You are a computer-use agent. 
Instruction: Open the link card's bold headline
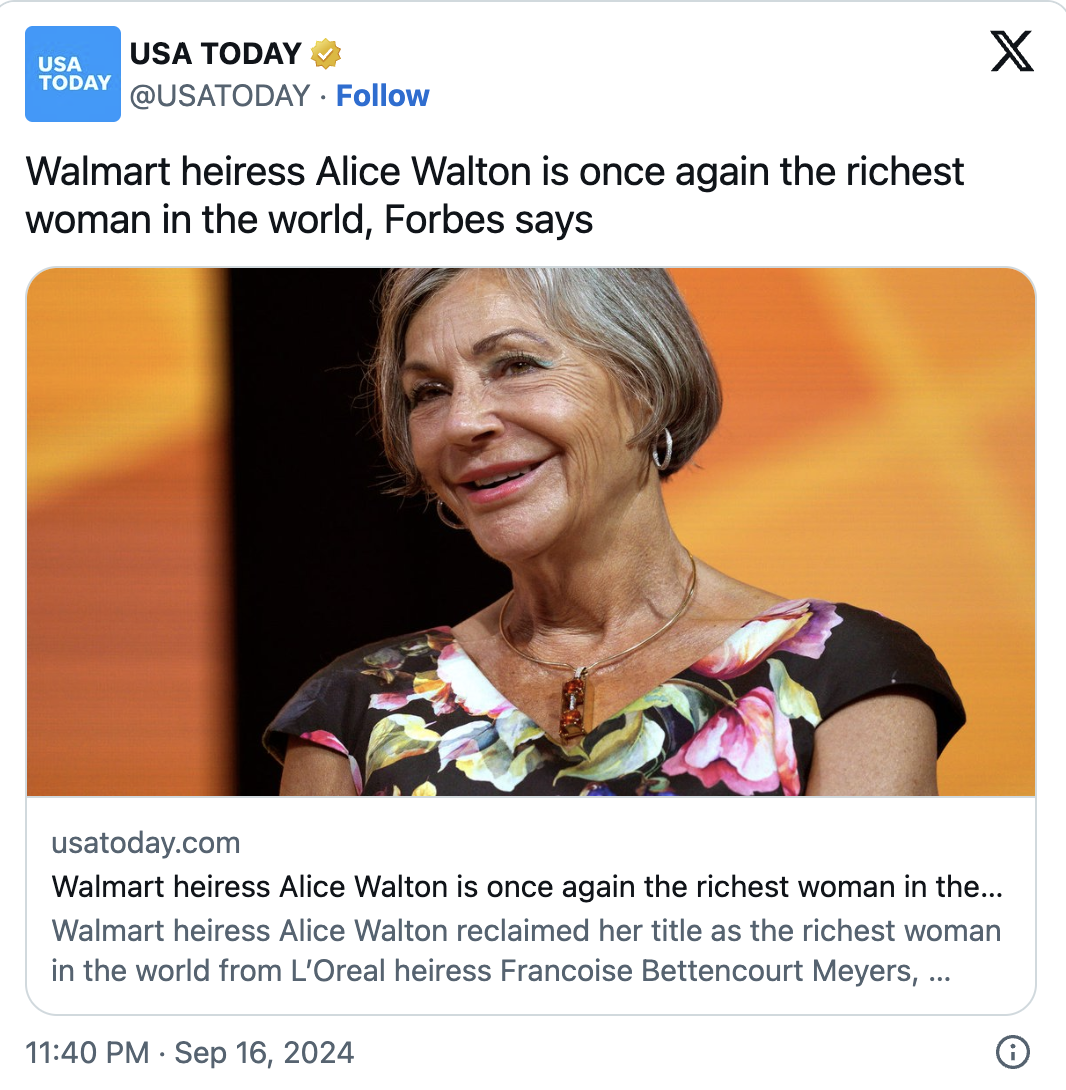527,887
